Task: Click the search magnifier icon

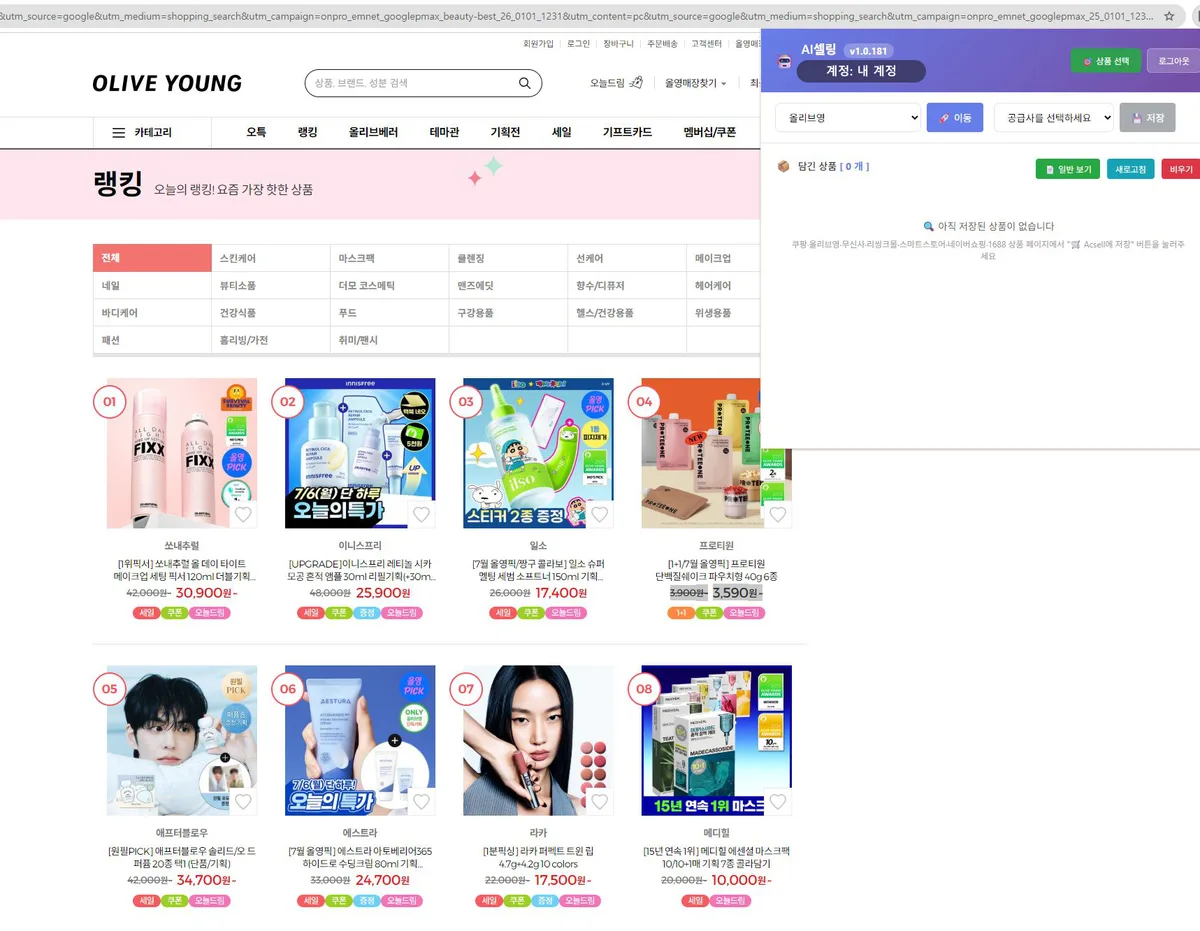Action: 525,83
